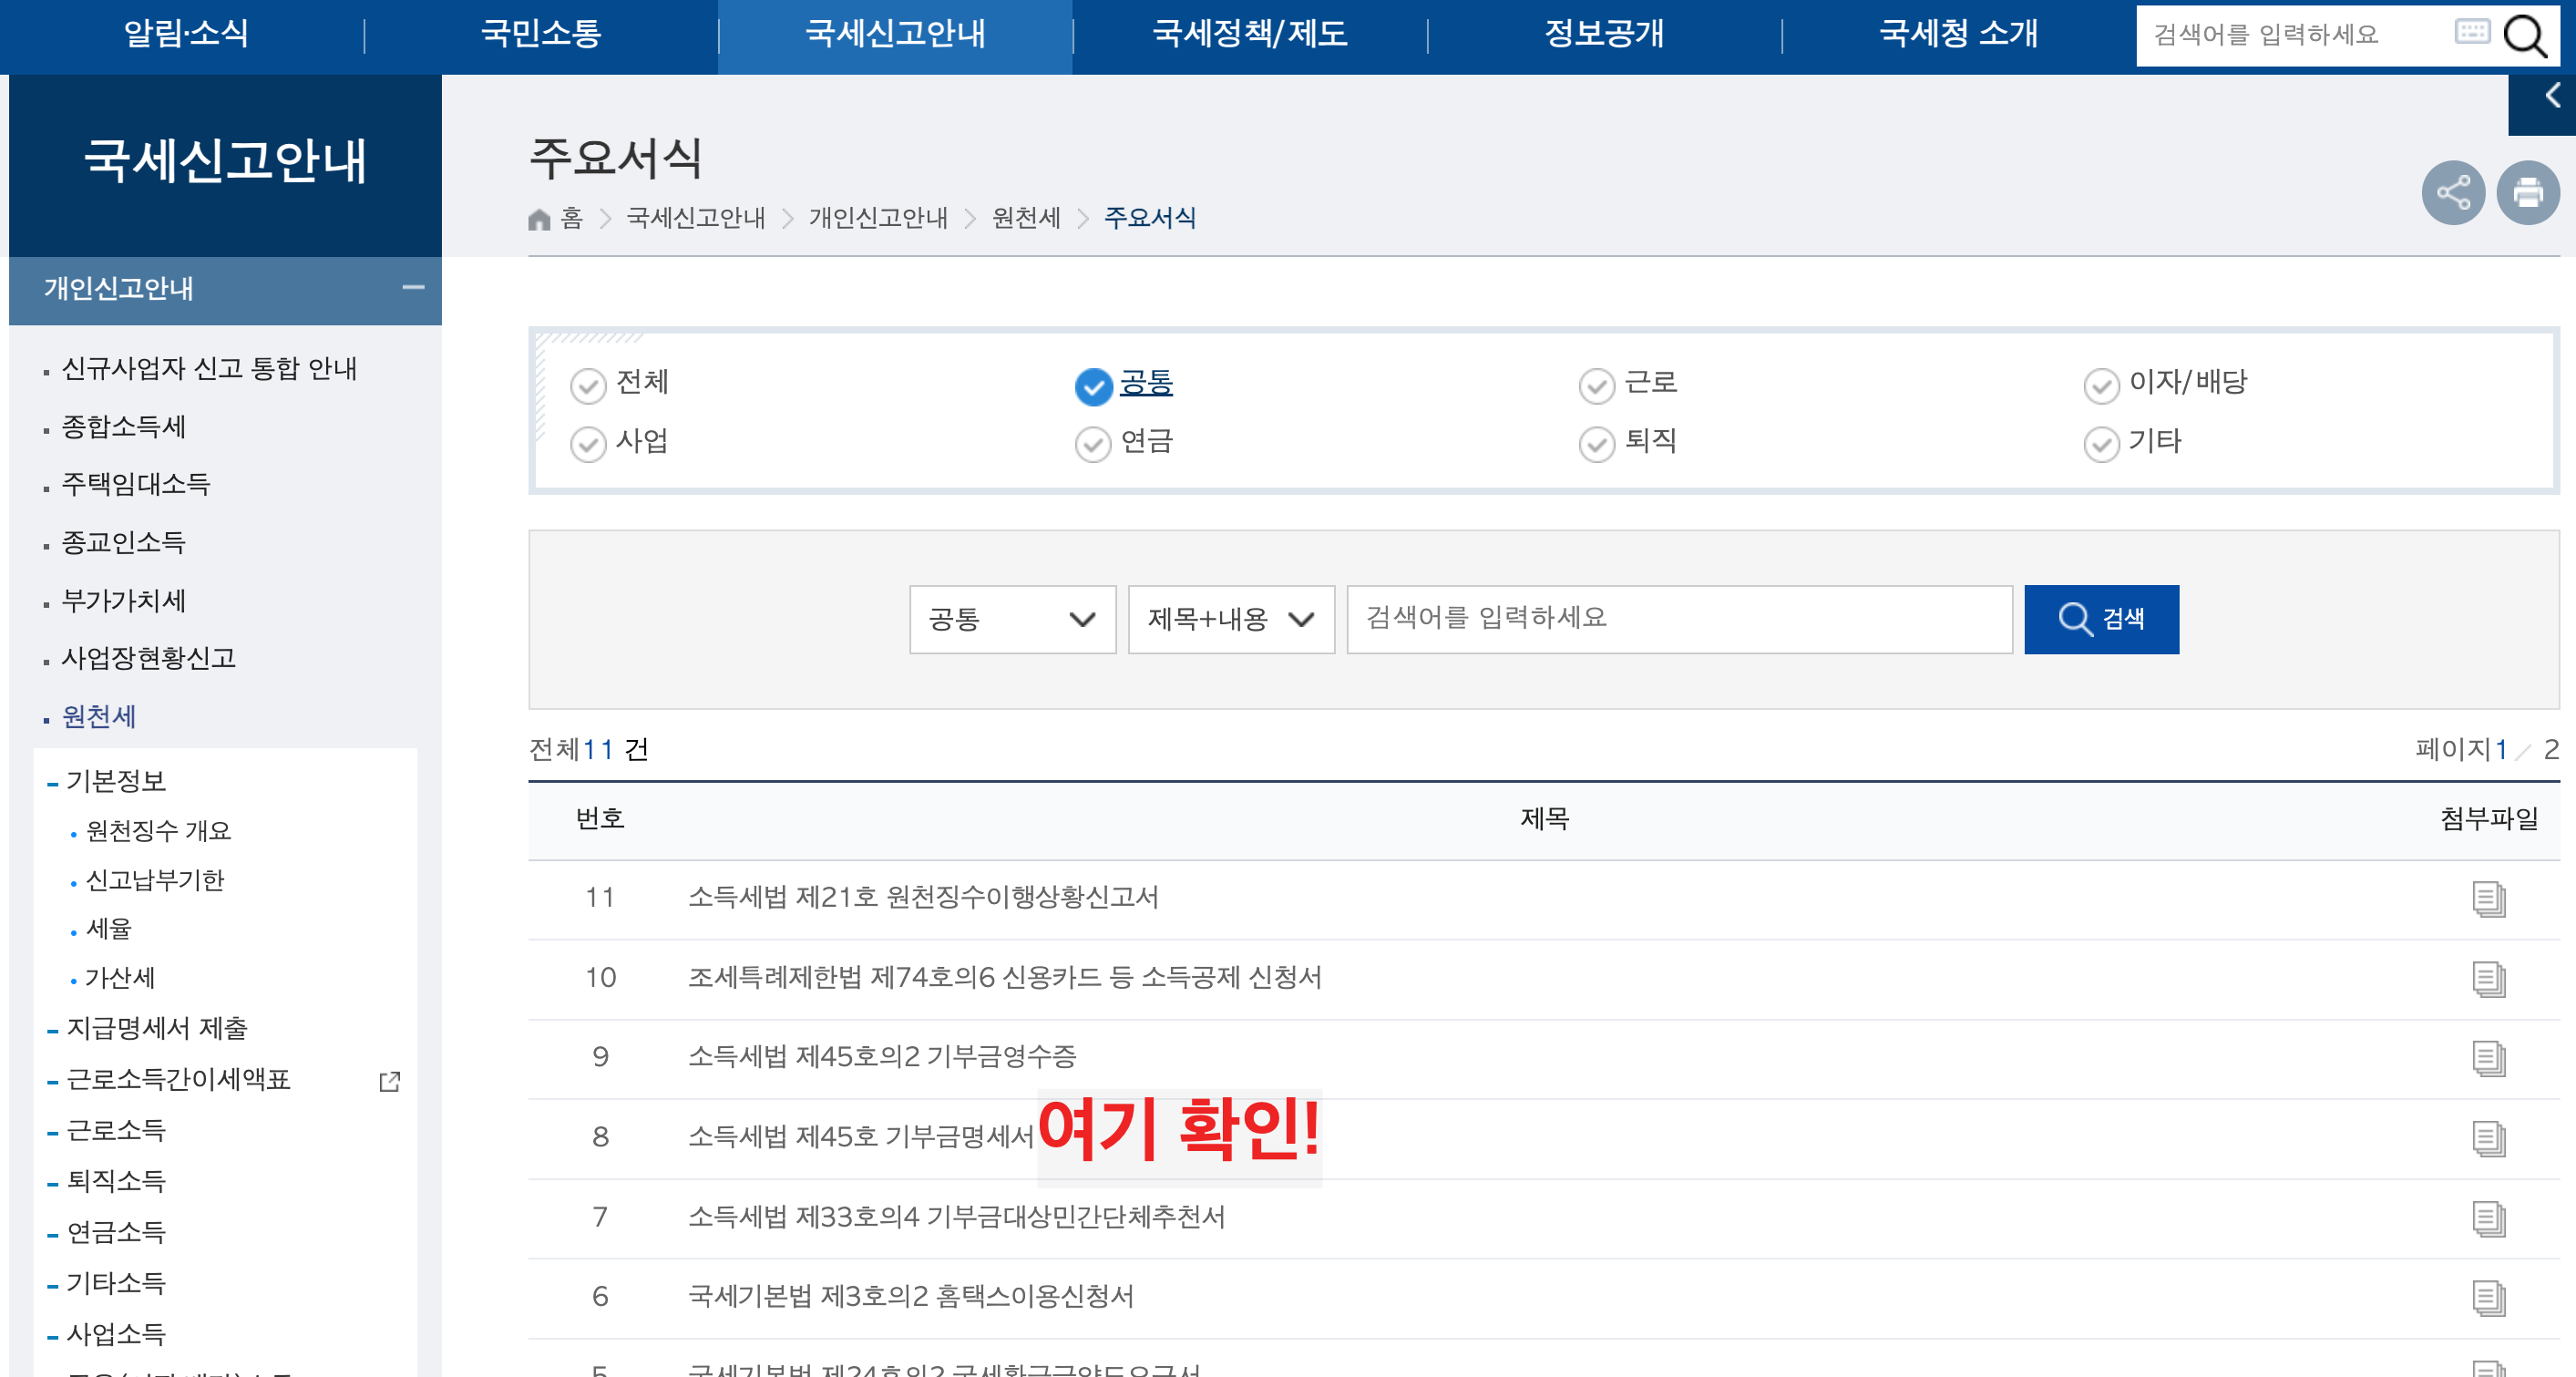Collapse the 개인신고안내 sidebar section
The height and width of the screenshot is (1377, 2576).
point(413,288)
